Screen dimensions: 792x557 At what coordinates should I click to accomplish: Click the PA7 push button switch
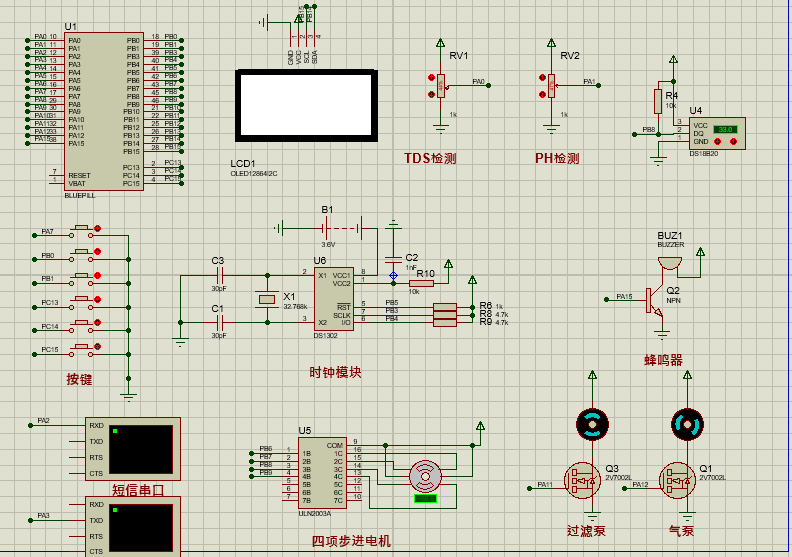point(81,231)
